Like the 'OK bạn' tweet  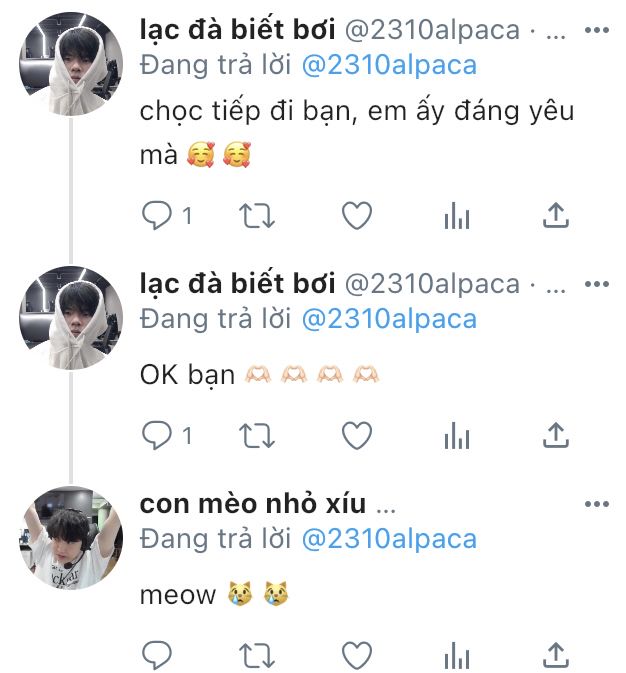357,435
